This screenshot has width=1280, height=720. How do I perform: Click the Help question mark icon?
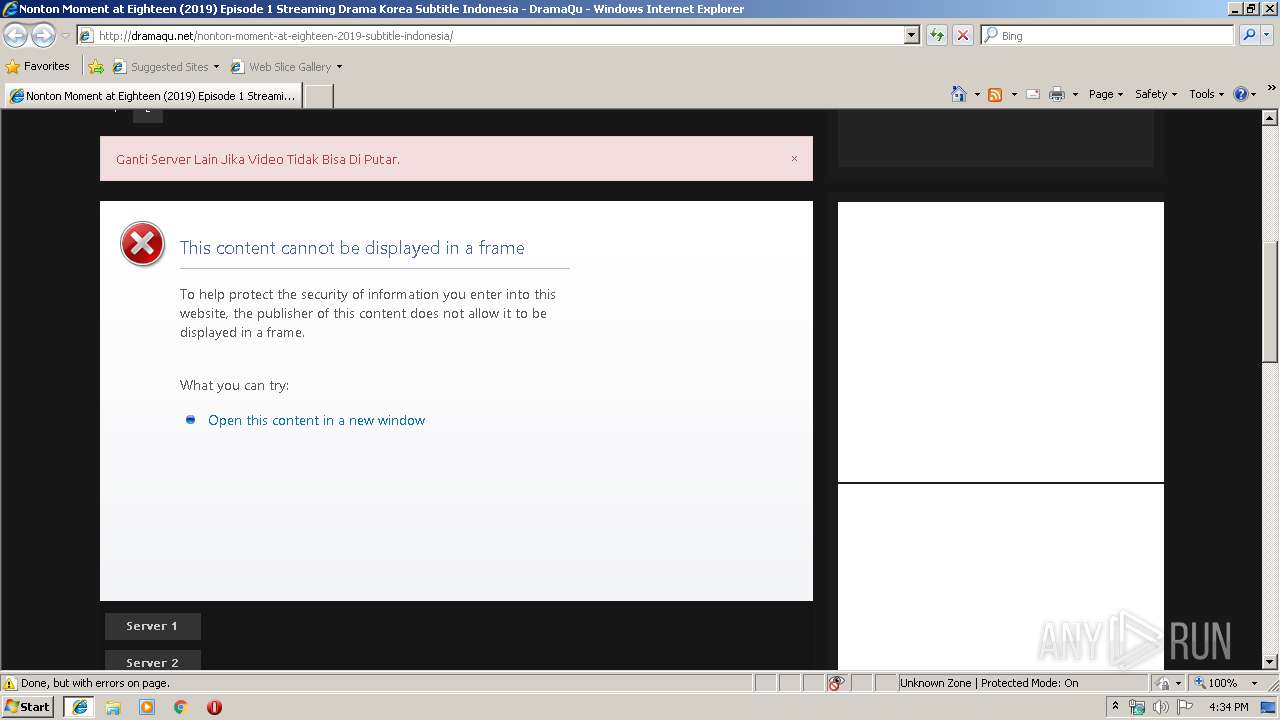click(1241, 94)
